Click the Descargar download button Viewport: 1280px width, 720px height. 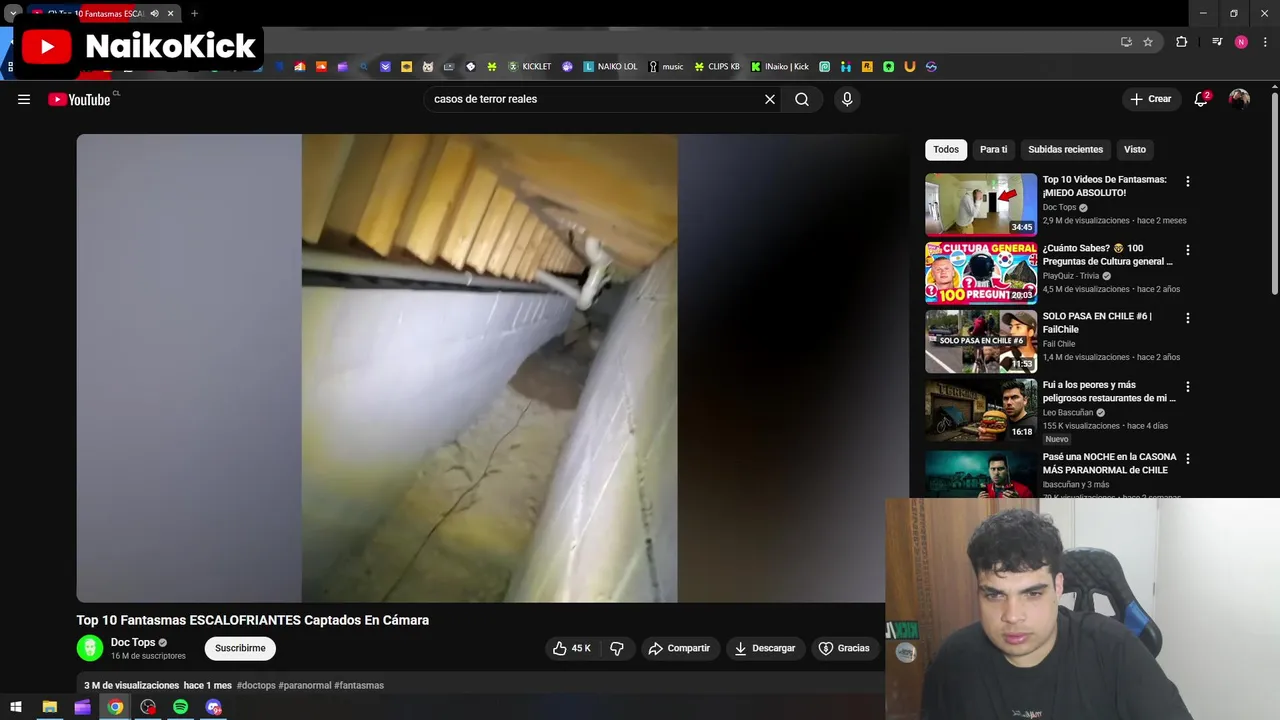(x=765, y=648)
